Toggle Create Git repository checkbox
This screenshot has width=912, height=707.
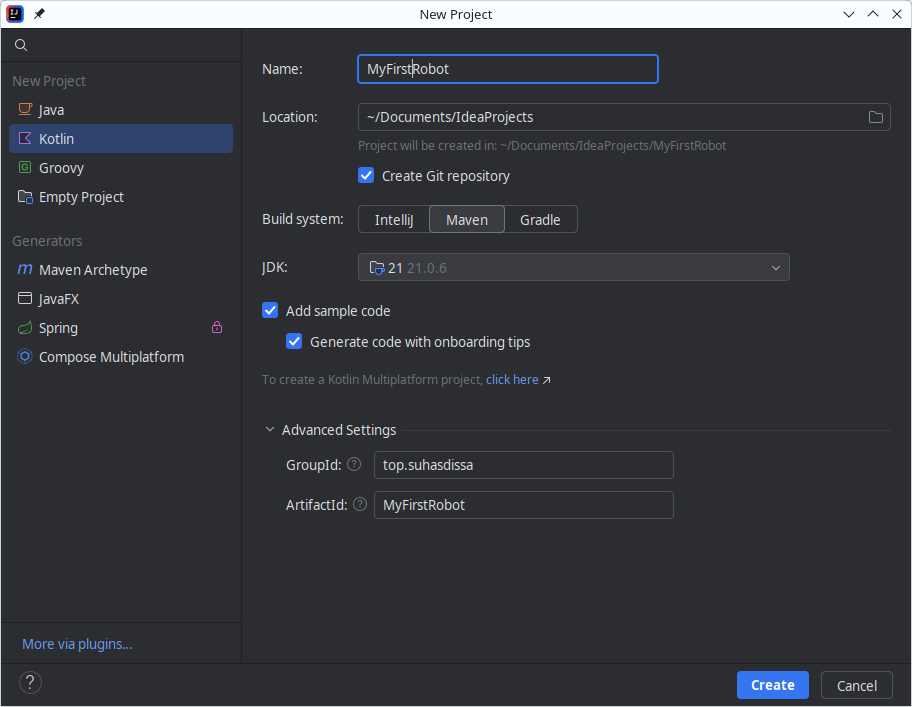[x=366, y=175]
